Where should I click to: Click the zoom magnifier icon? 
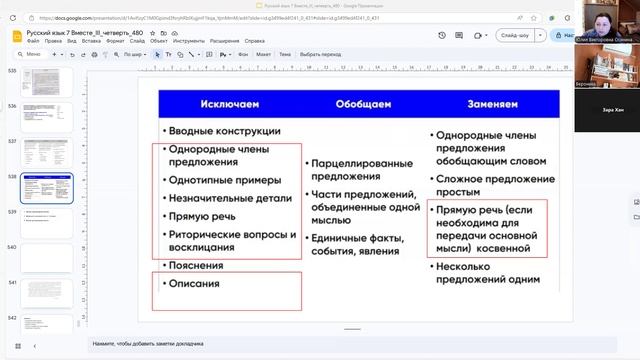116,55
